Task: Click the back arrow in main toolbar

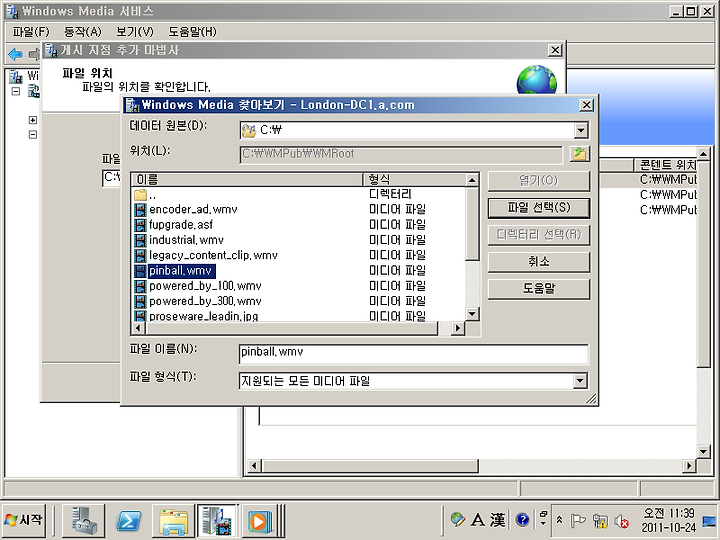Action: pos(15,55)
